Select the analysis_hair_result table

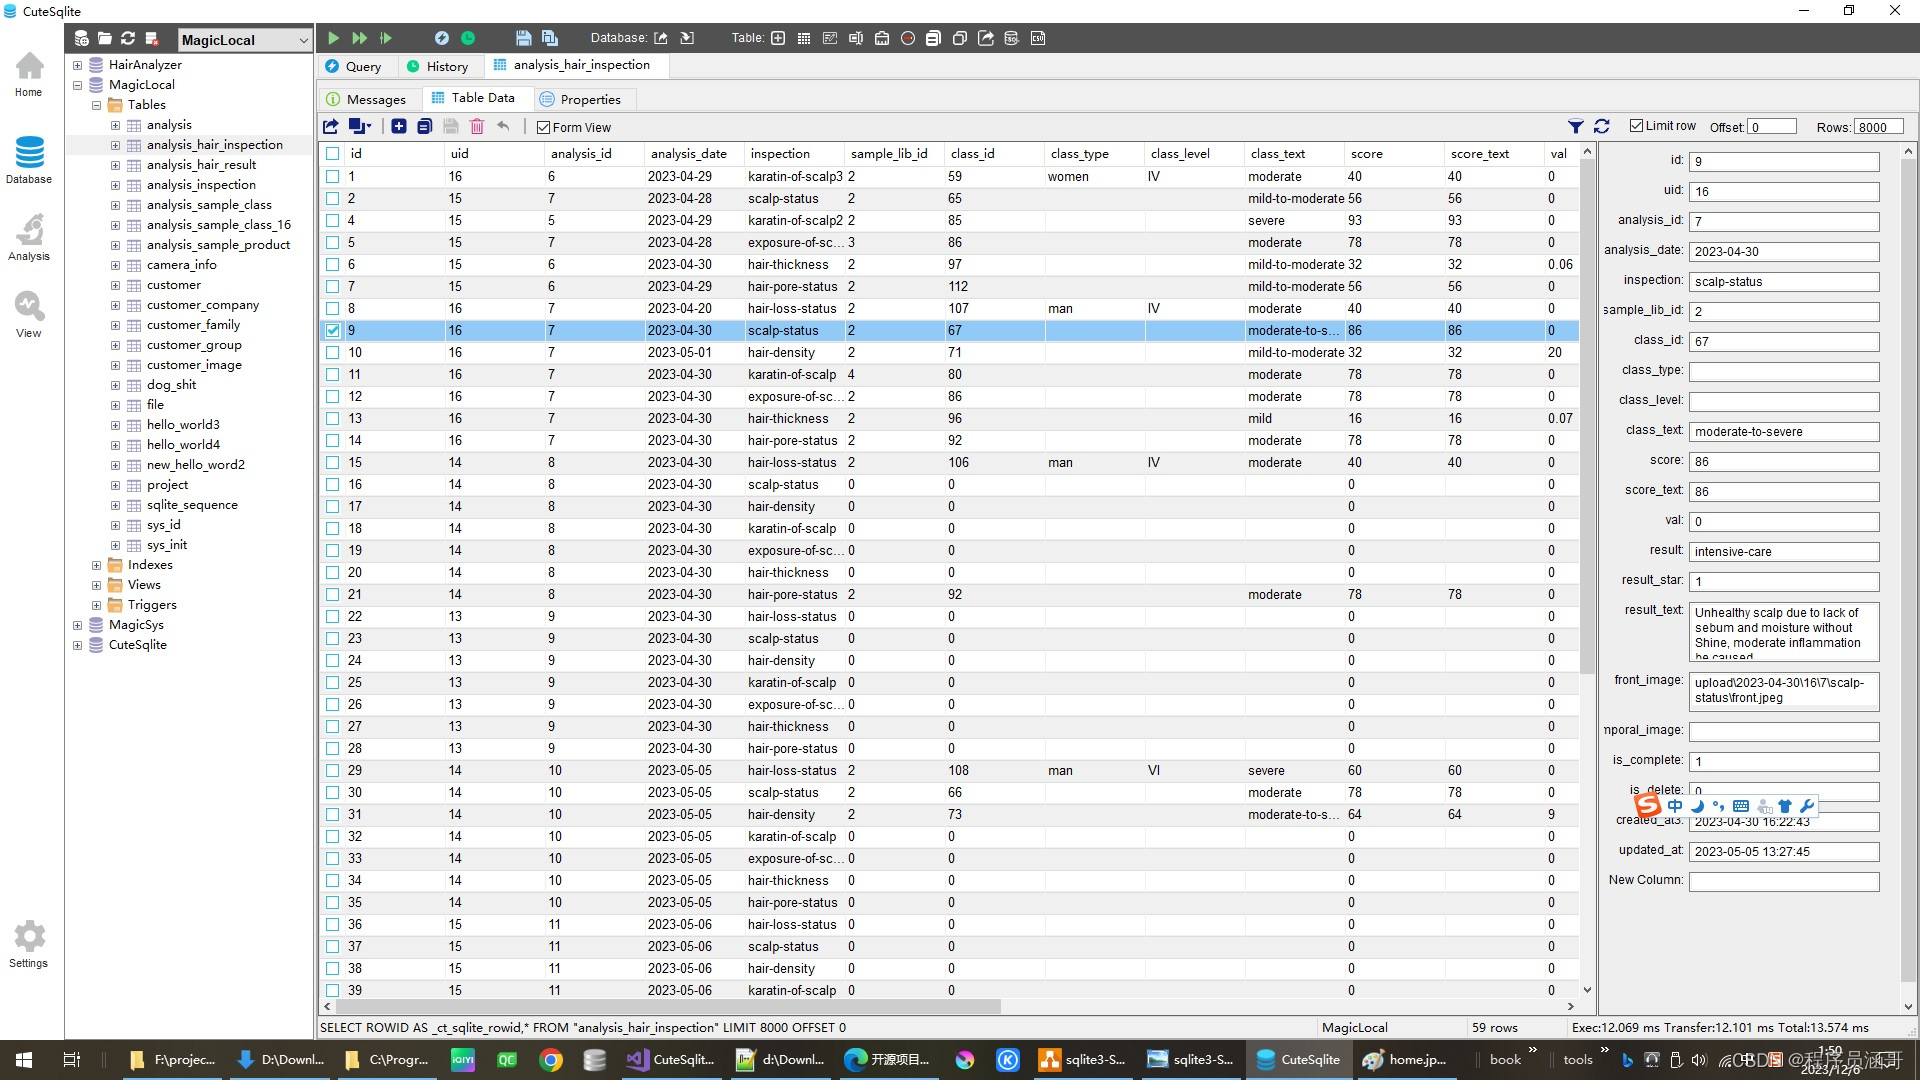click(x=201, y=165)
